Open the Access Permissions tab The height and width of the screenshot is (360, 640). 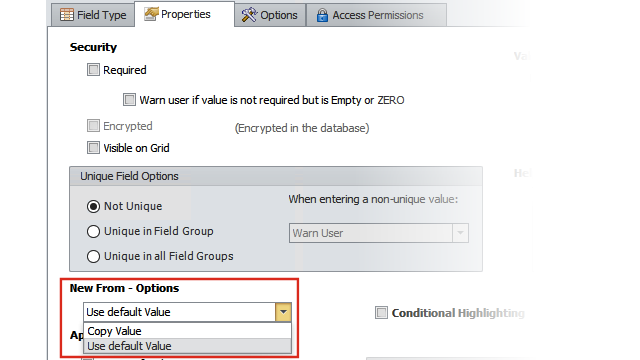pyautogui.click(x=376, y=15)
